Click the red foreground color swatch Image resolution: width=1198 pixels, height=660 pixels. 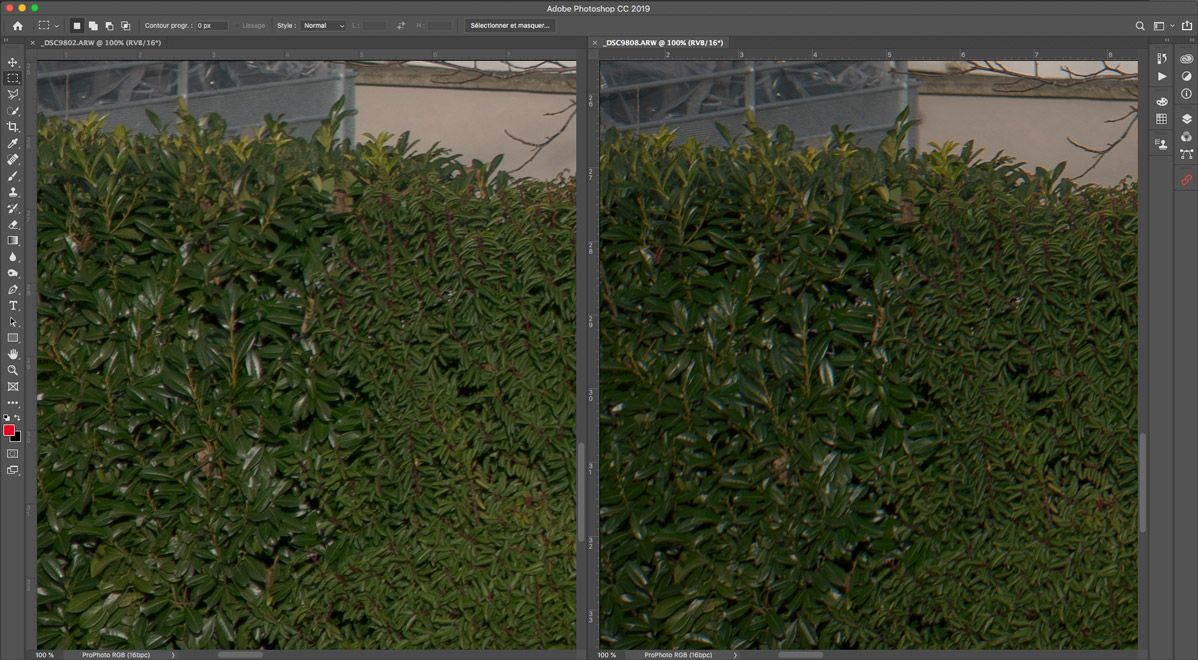coord(9,430)
